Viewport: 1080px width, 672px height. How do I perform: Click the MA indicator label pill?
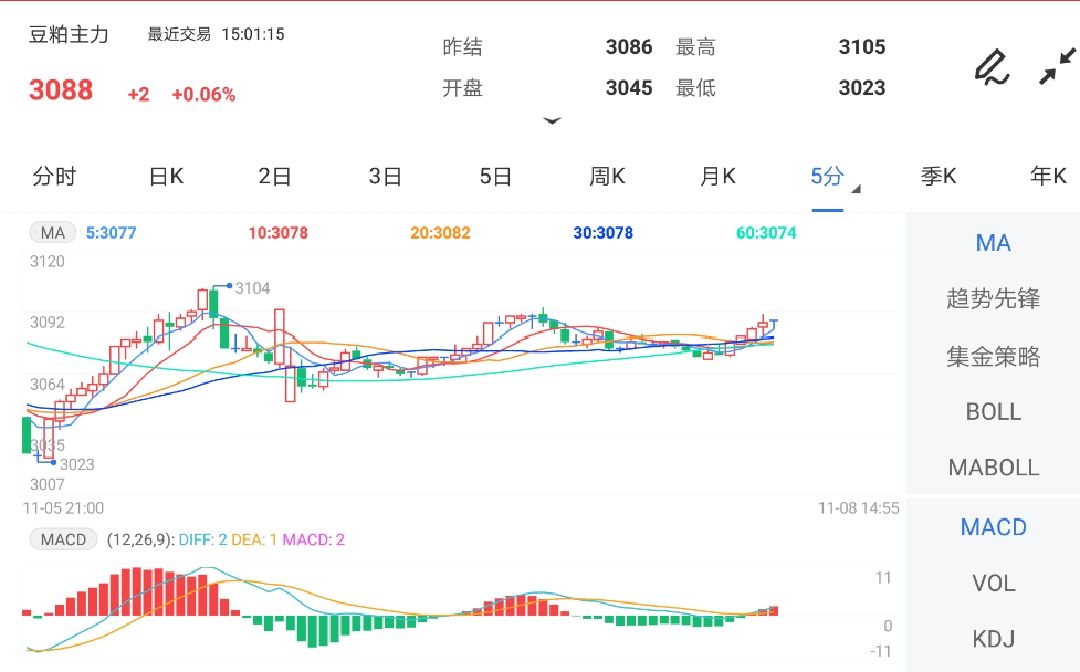pos(52,233)
